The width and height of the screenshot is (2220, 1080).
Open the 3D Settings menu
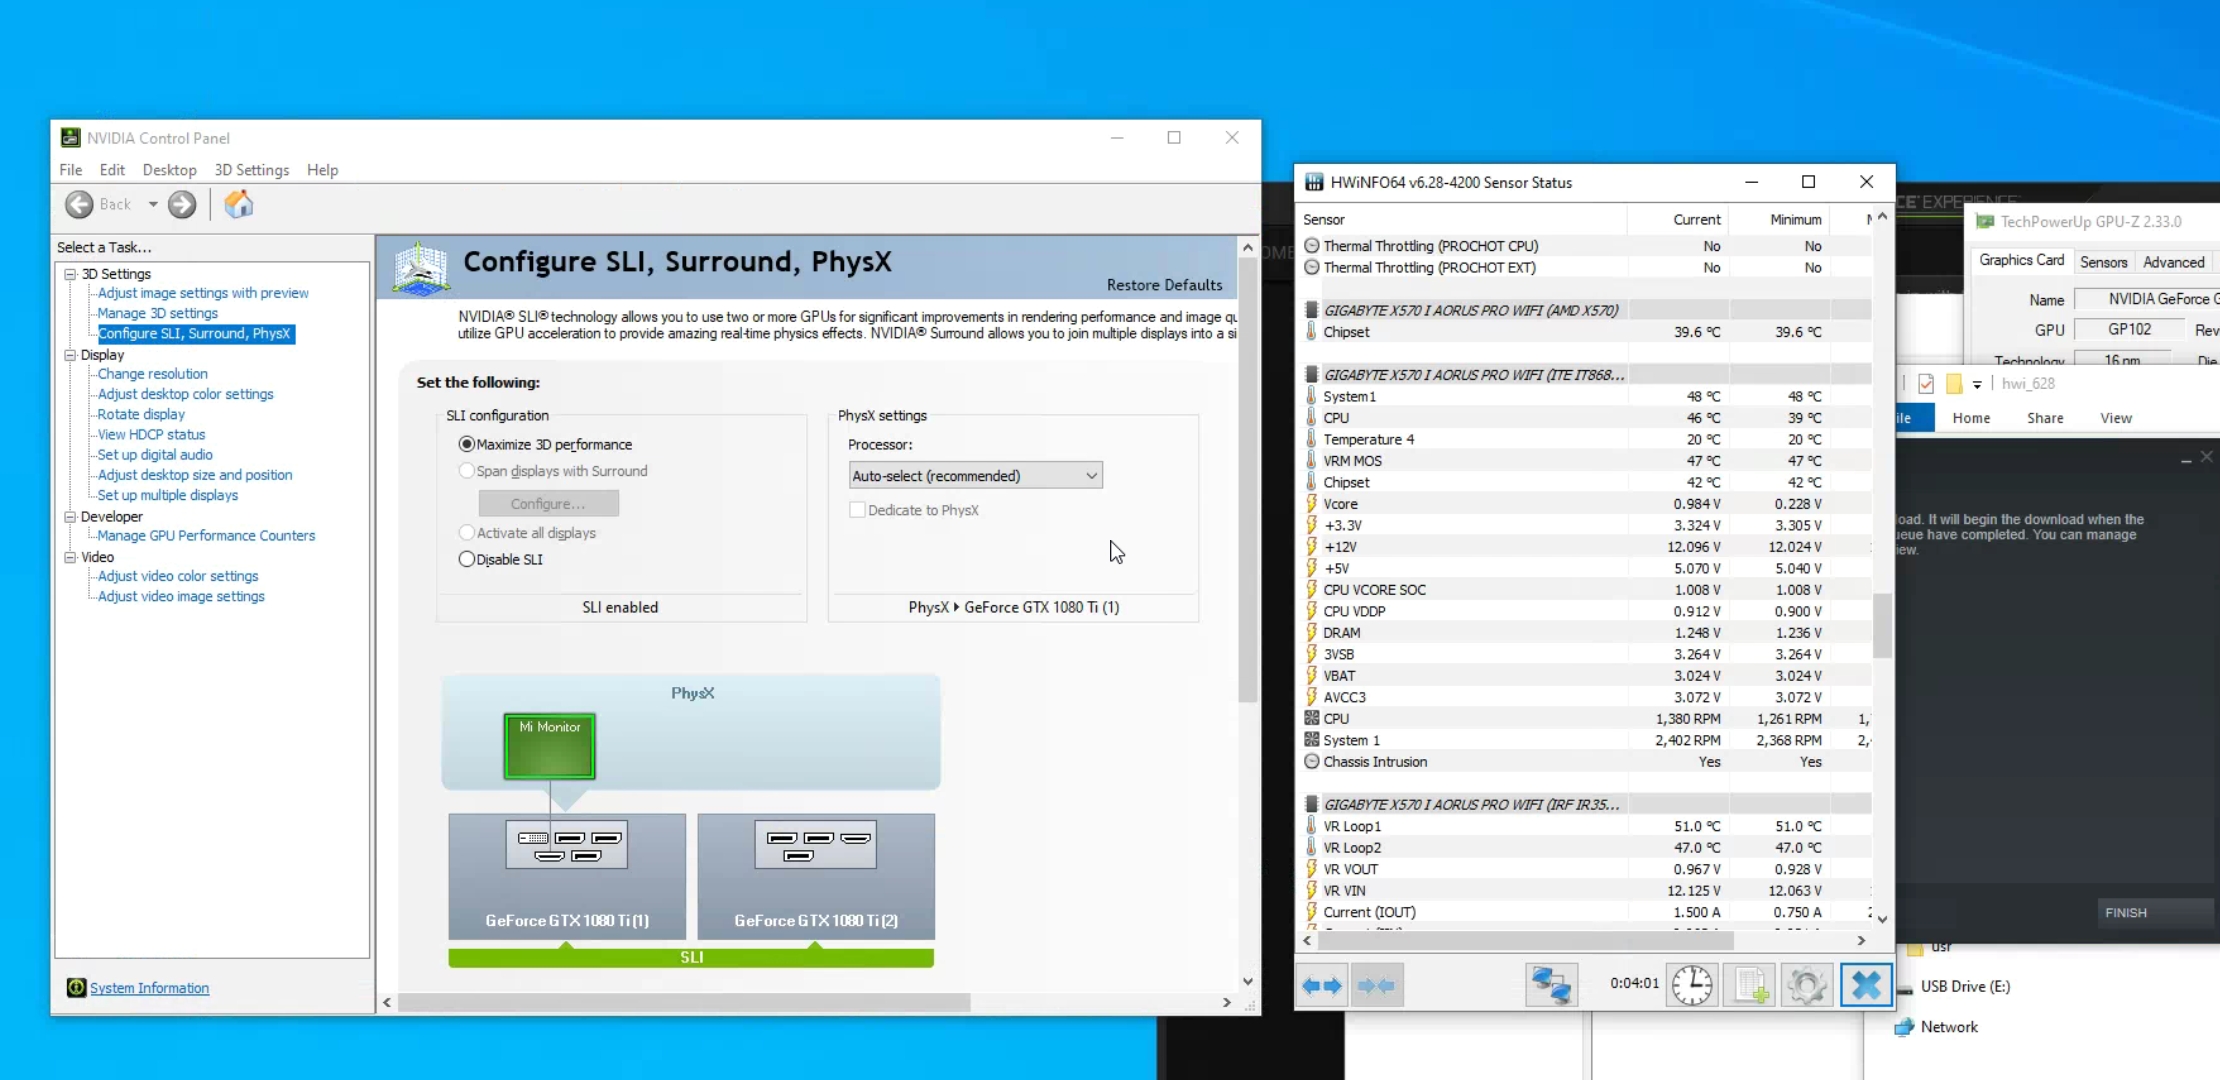coord(251,170)
